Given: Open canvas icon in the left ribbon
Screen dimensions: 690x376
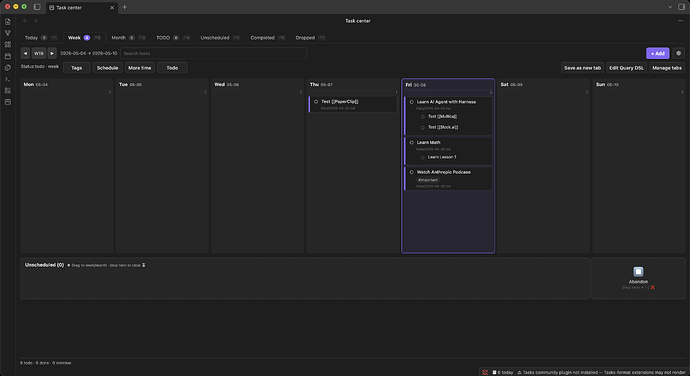Looking at the screenshot, I should [7, 44].
